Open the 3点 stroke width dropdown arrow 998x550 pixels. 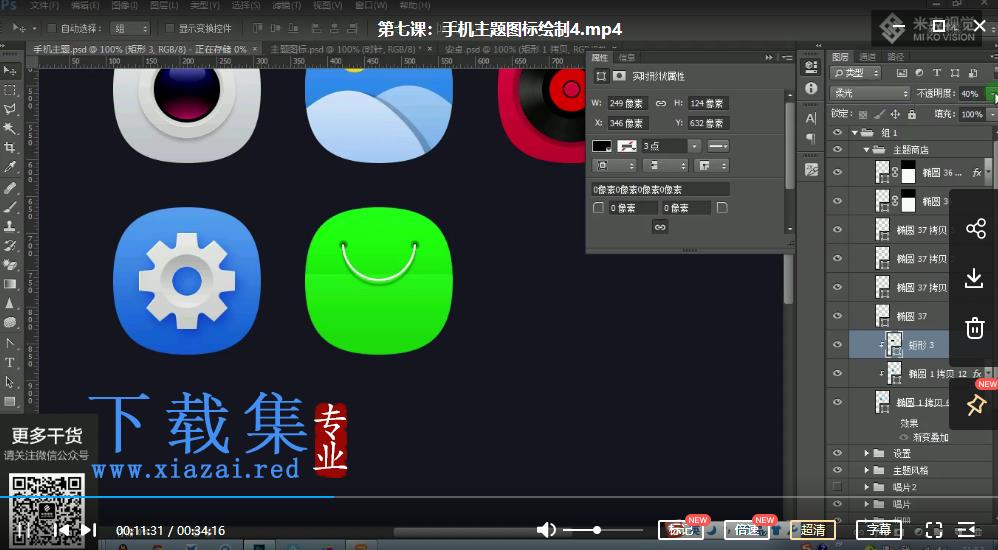[694, 146]
